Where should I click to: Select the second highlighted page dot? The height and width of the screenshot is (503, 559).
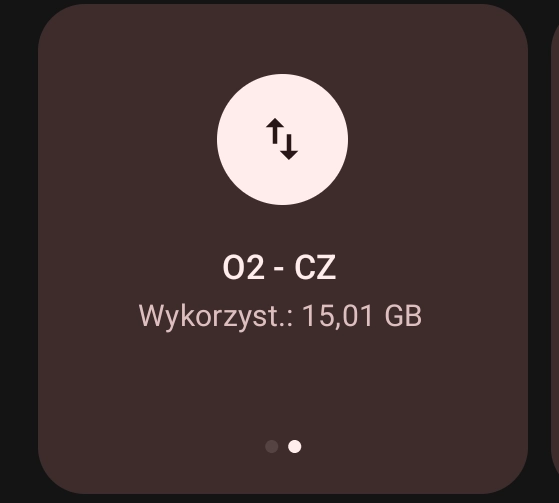(x=294, y=446)
